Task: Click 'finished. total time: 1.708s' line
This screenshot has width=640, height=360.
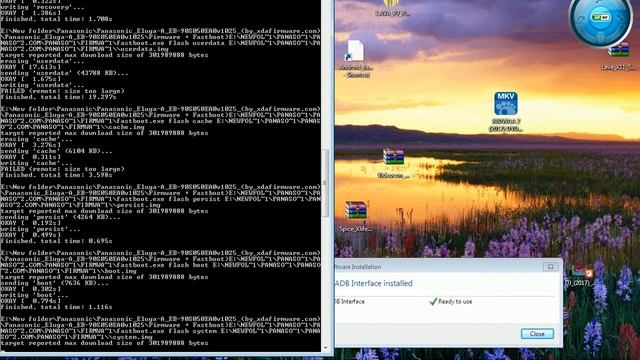Action: point(56,19)
